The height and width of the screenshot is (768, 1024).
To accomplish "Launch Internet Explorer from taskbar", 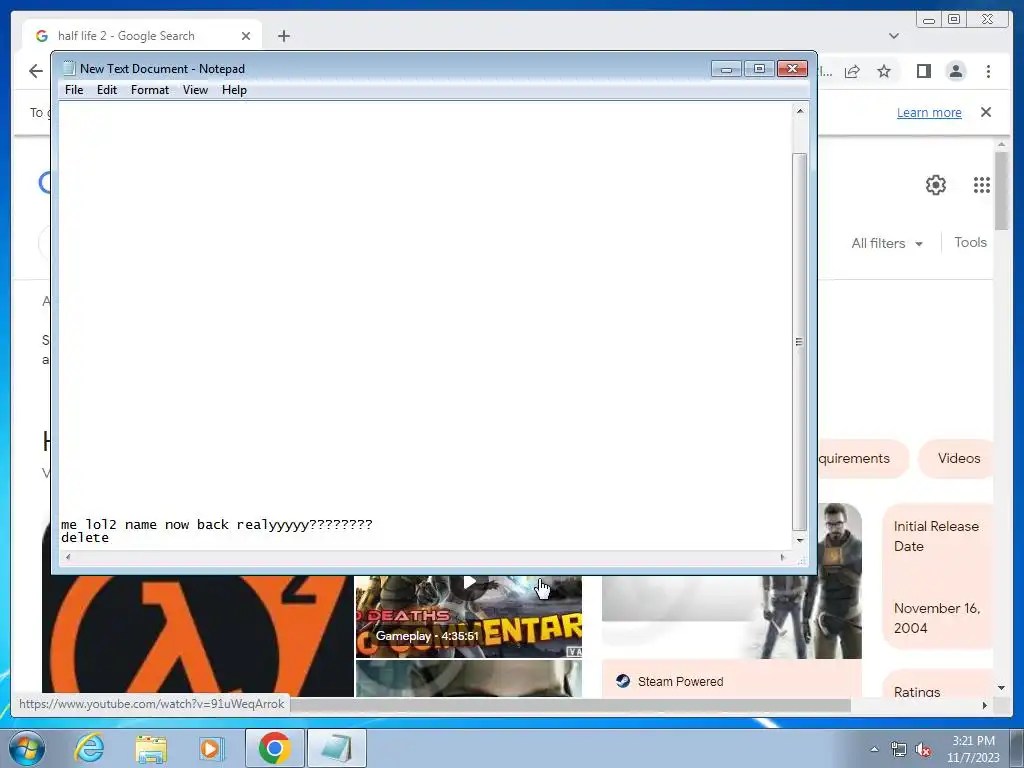I will tap(89, 748).
